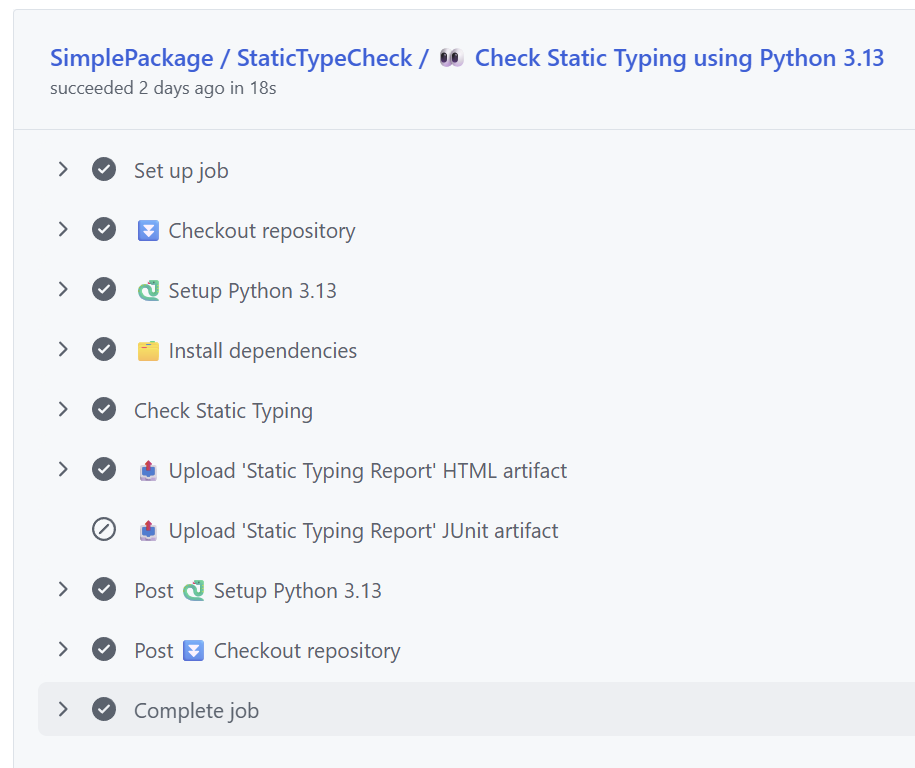This screenshot has width=915, height=768.
Task: Expand the Set up job step
Action: tap(63, 170)
